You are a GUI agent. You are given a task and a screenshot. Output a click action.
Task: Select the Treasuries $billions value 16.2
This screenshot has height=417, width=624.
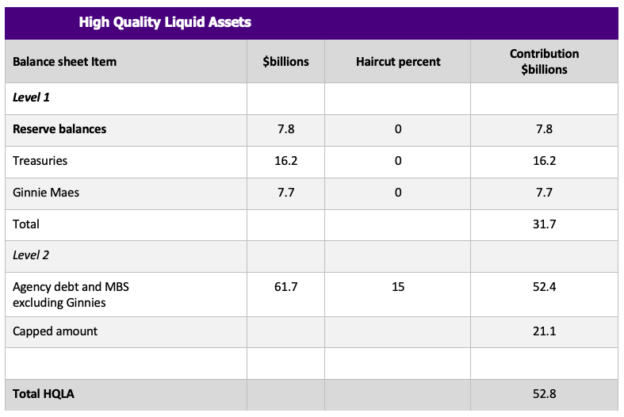pos(287,161)
